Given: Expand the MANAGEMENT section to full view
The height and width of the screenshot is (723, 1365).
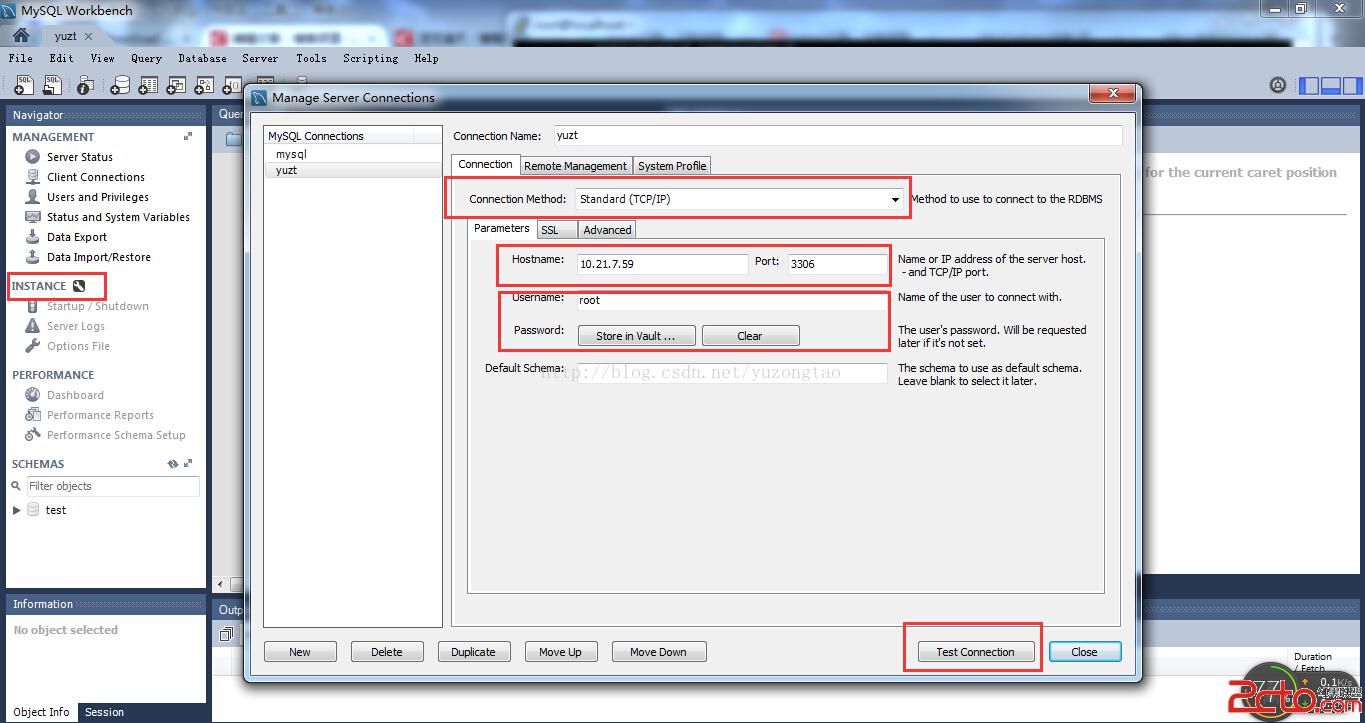Looking at the screenshot, I should click(188, 136).
